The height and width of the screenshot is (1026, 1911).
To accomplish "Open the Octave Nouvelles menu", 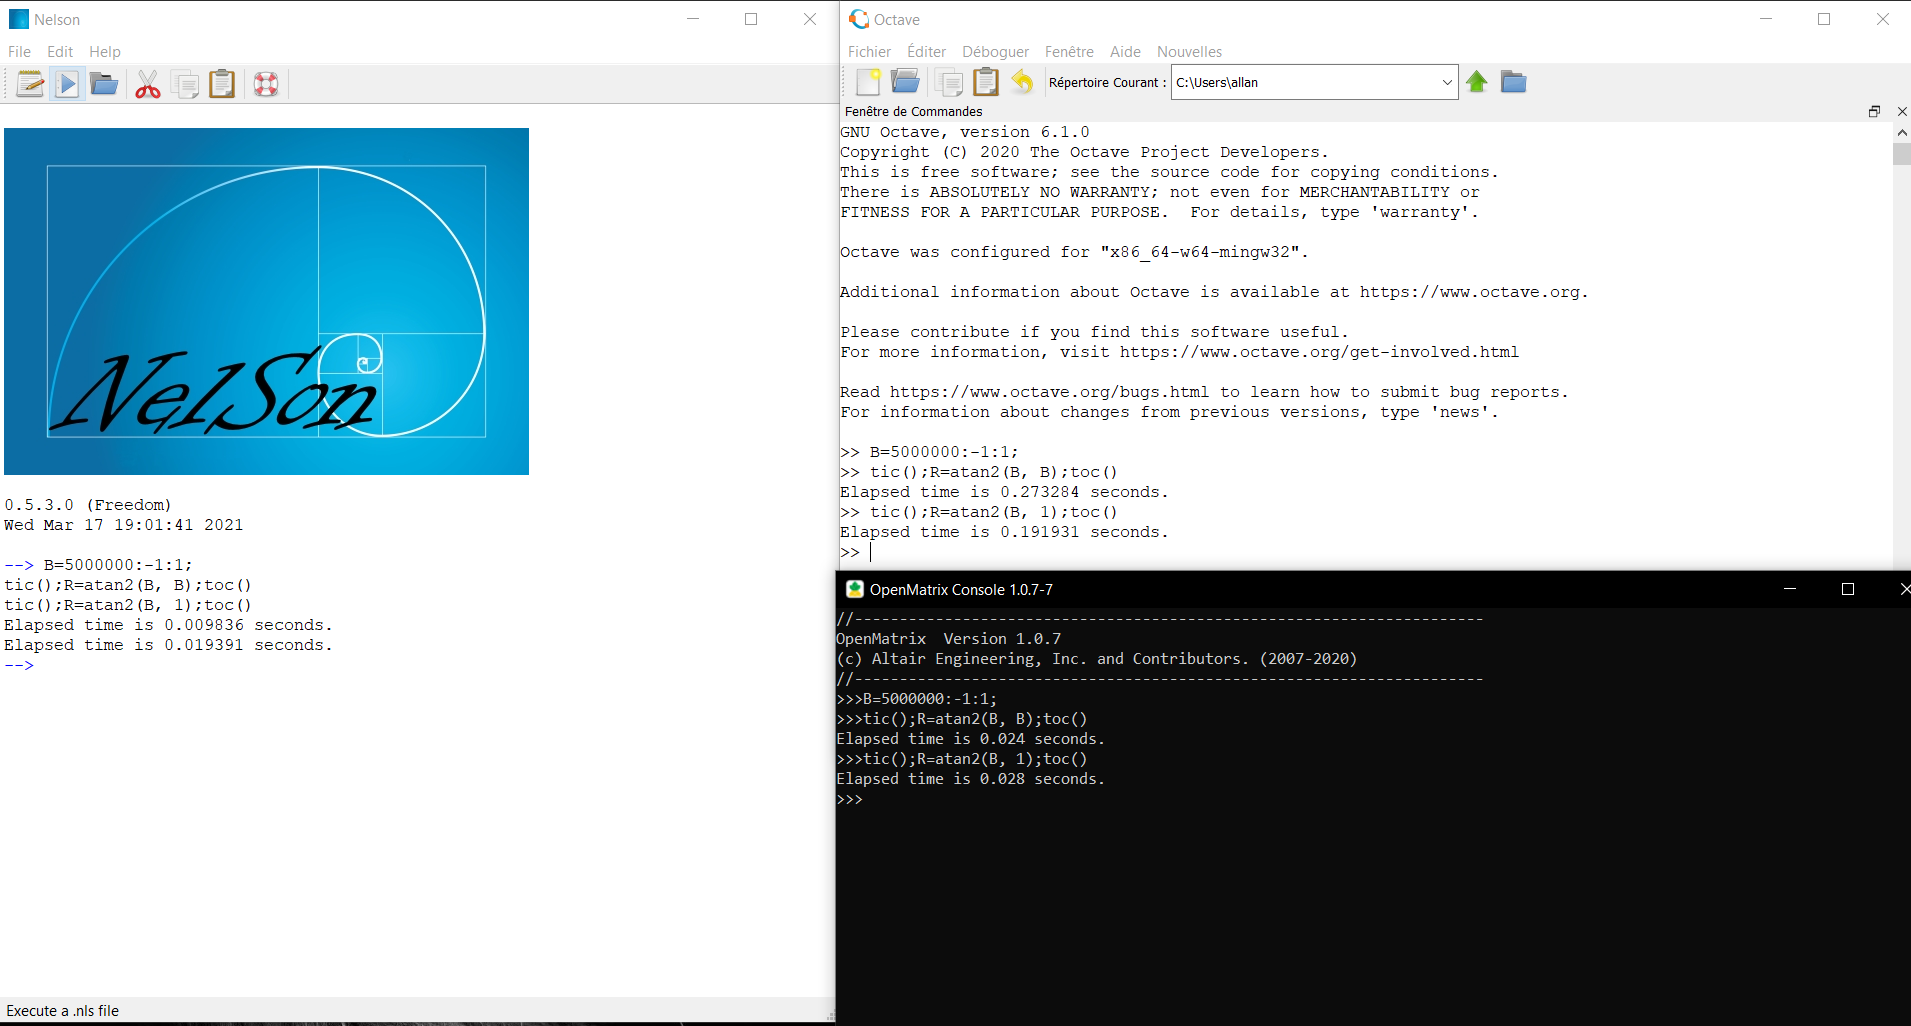I will 1189,52.
